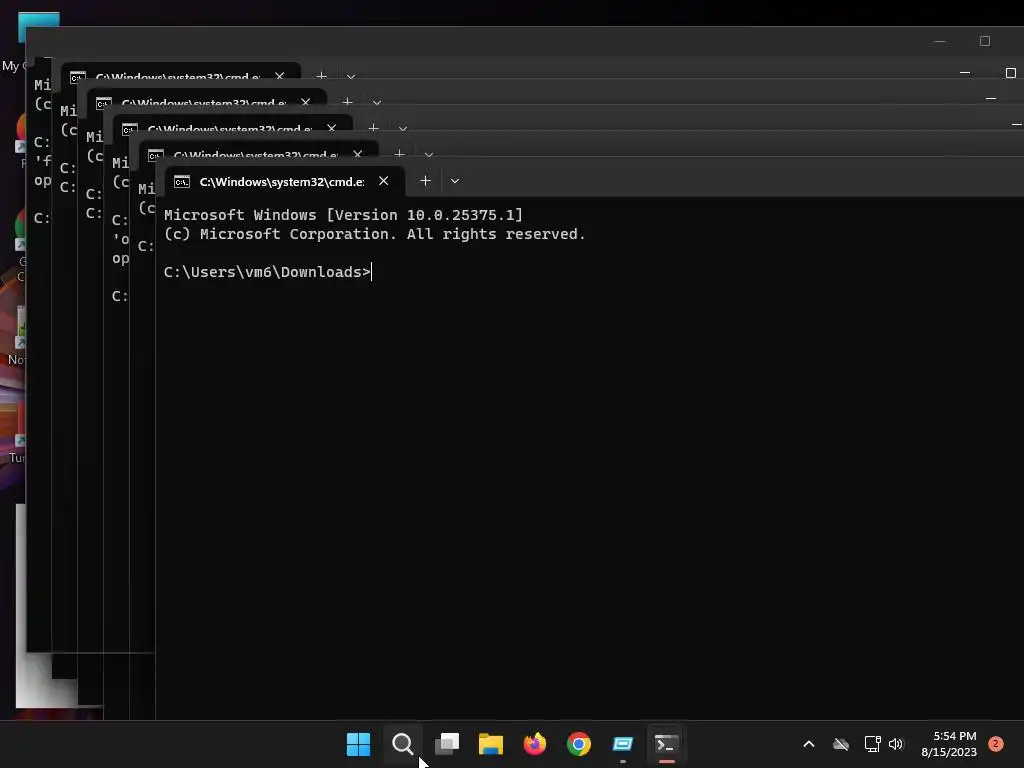
Task: Open clock and date 5:54 PM
Action: (949, 744)
